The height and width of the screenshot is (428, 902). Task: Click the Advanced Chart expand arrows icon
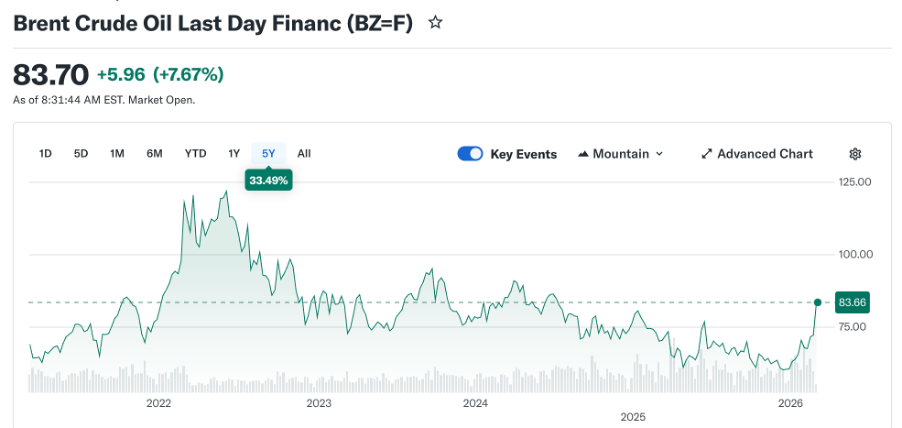(x=706, y=154)
